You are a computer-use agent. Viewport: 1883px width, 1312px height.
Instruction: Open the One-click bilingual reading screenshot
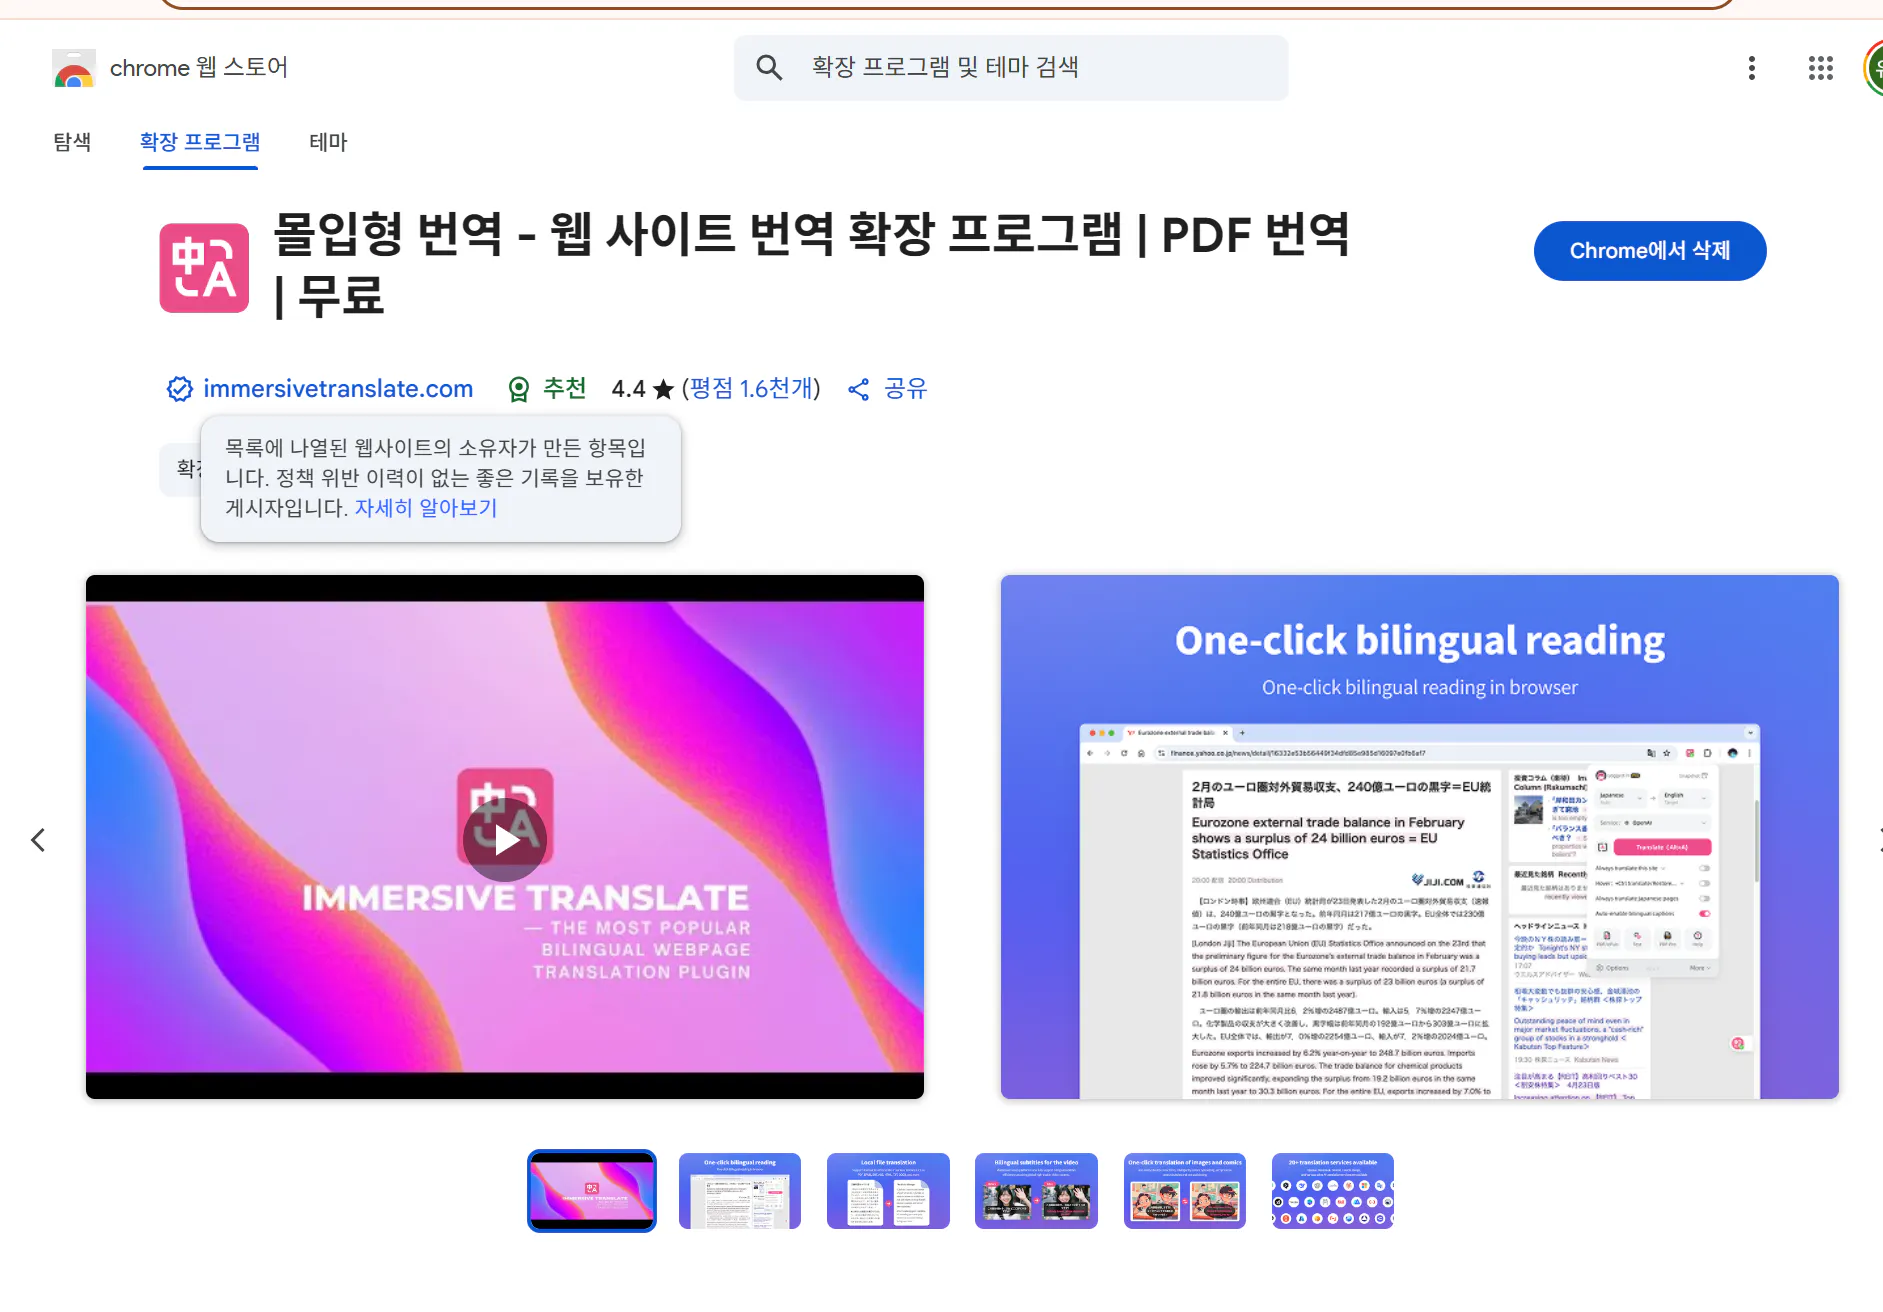point(1420,837)
